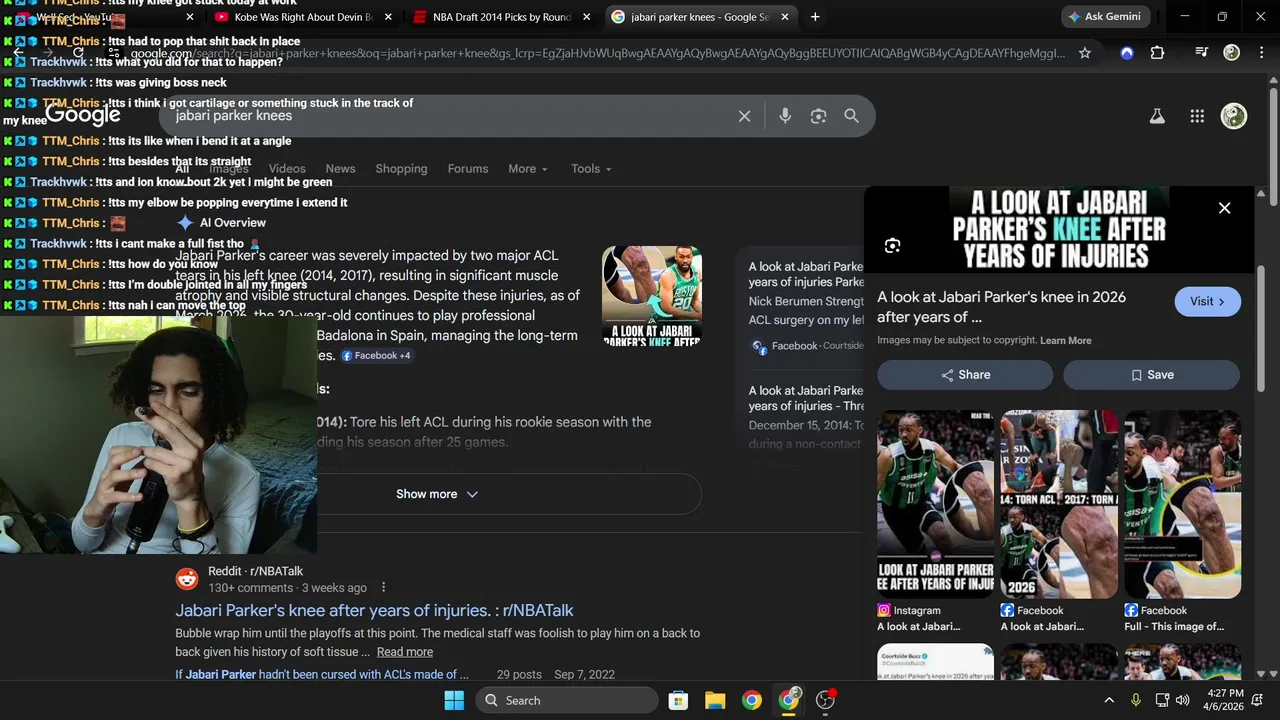Search by image with Google Lens

[818, 116]
